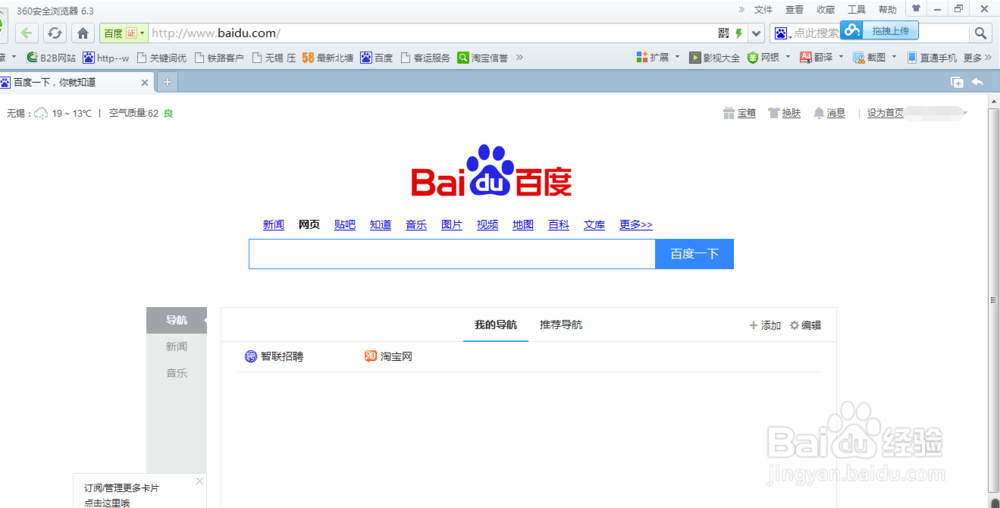Switch to 推荐导航 tab

coord(561,325)
